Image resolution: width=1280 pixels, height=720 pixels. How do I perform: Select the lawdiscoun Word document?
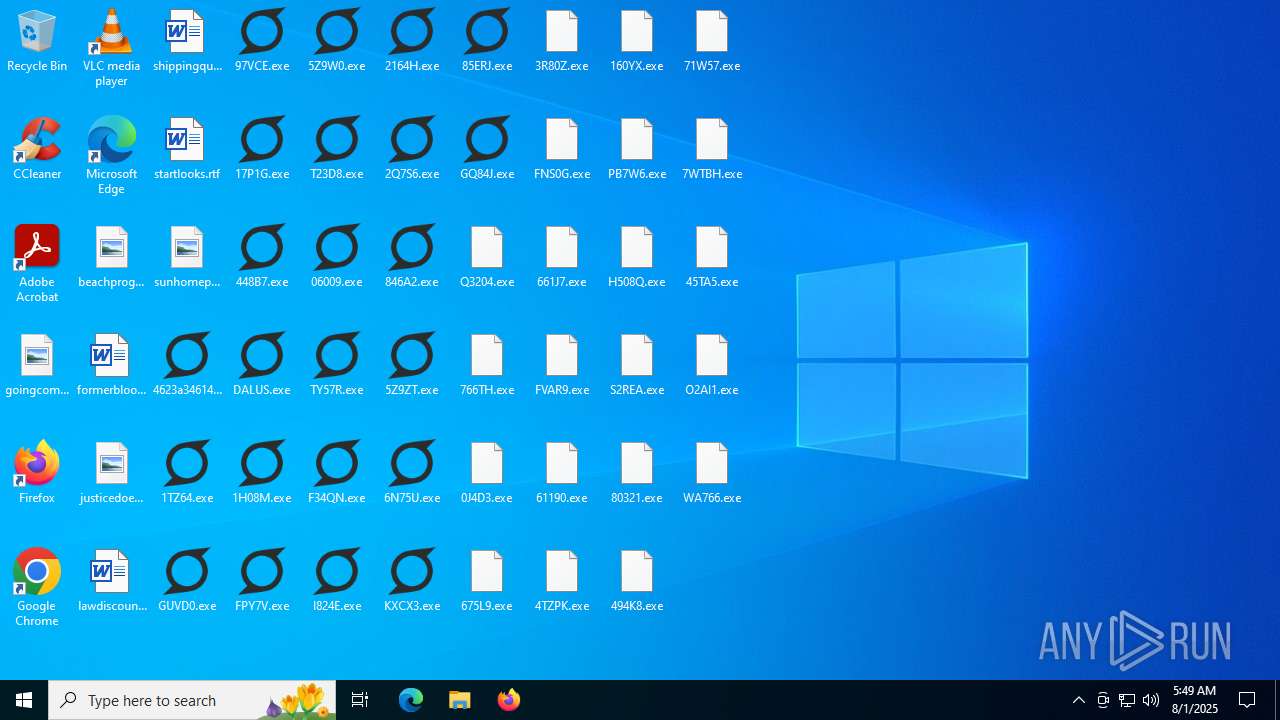[112, 582]
